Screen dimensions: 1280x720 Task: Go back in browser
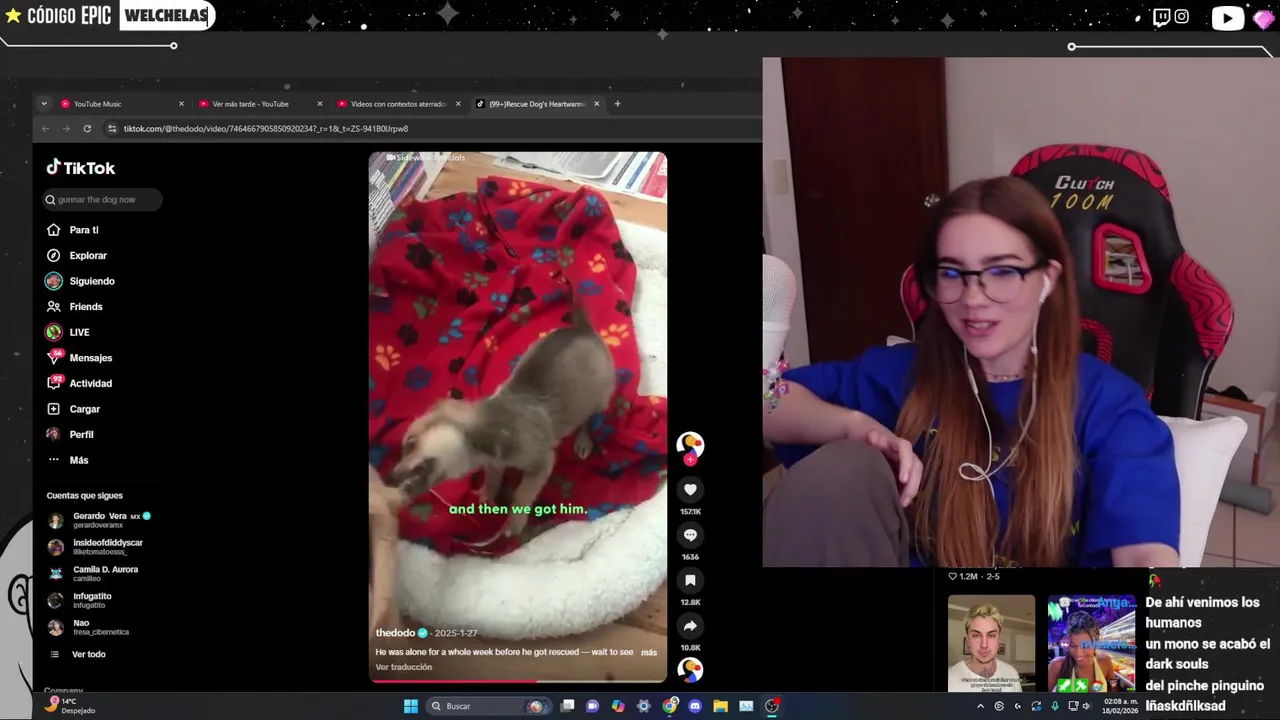click(45, 129)
